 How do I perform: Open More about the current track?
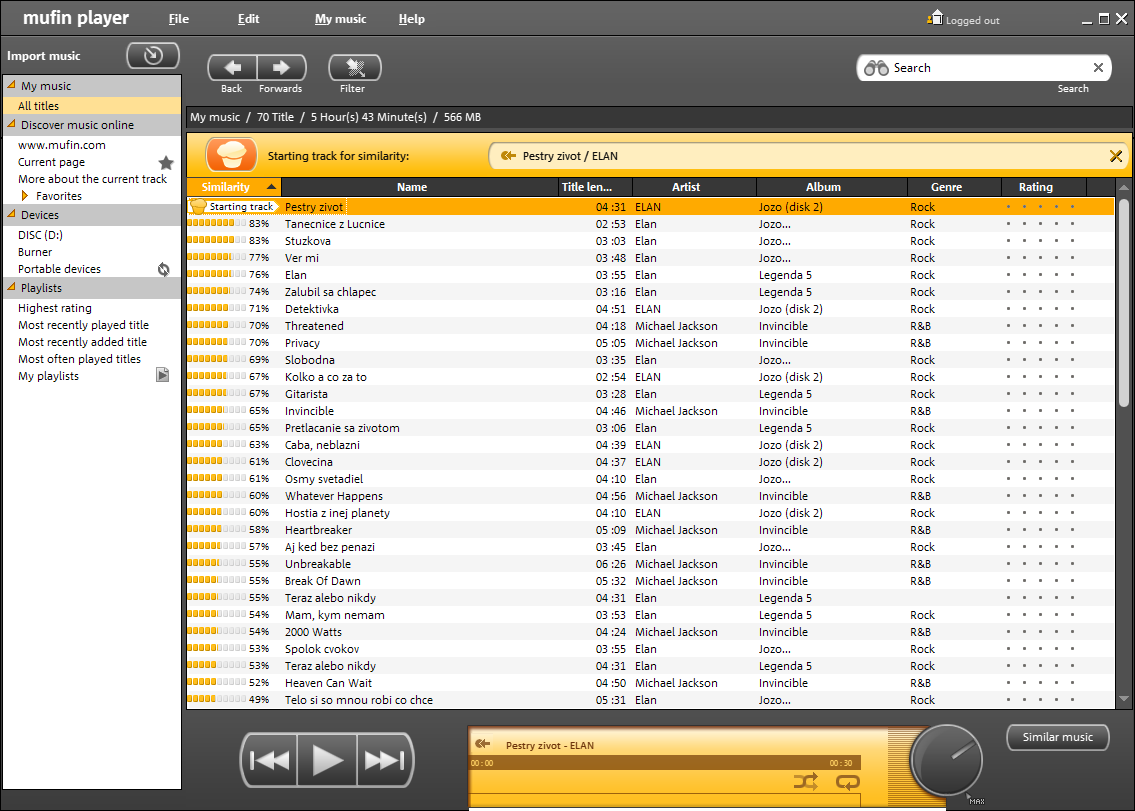tap(93, 179)
